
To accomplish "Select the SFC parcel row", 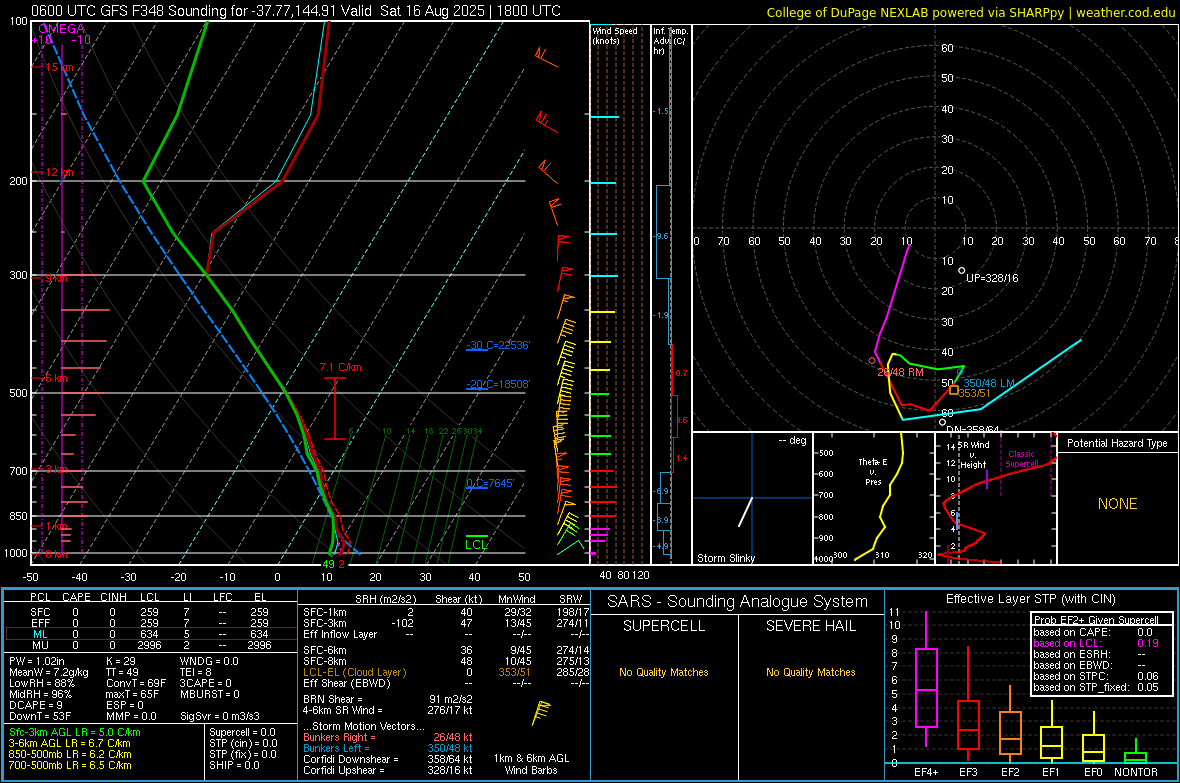I will [151, 612].
